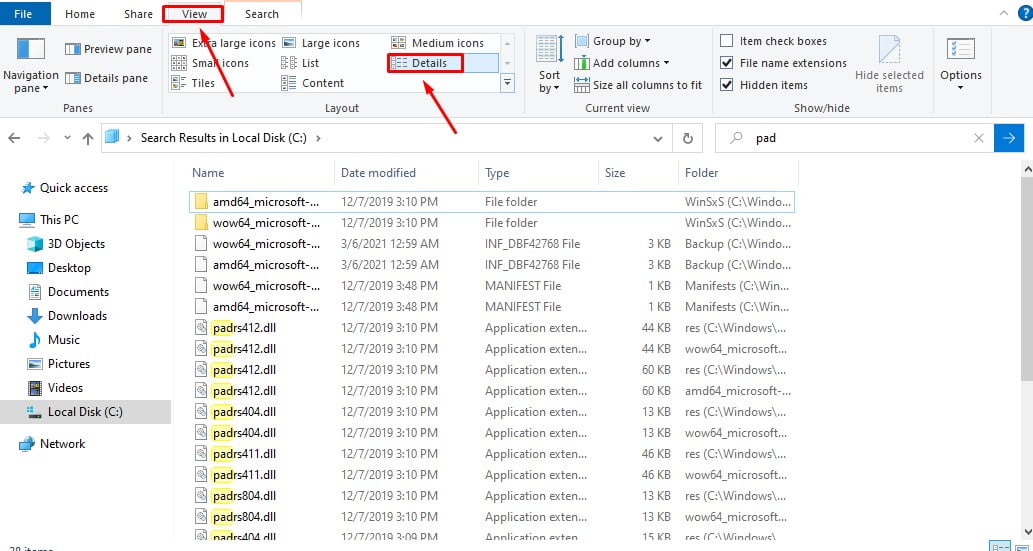Expand the layout gallery more arrow
This screenshot has width=1033, height=551.
pos(507,82)
